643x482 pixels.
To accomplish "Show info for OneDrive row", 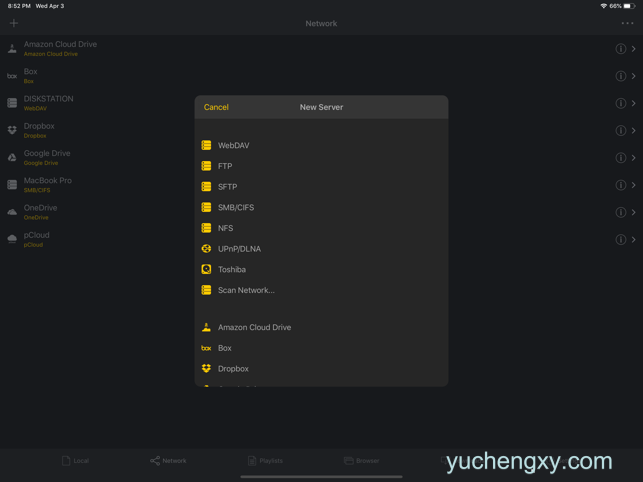I will pyautogui.click(x=620, y=212).
